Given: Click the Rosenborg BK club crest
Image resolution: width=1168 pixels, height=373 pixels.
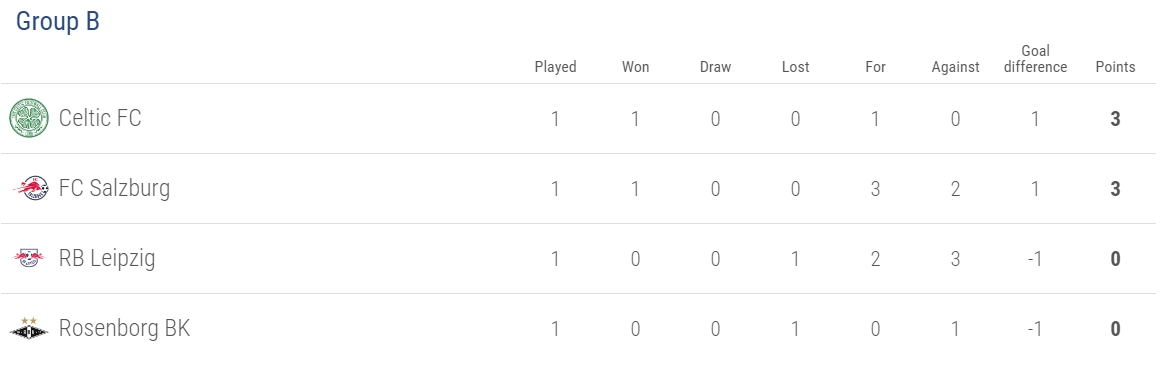Looking at the screenshot, I should 29,328.
